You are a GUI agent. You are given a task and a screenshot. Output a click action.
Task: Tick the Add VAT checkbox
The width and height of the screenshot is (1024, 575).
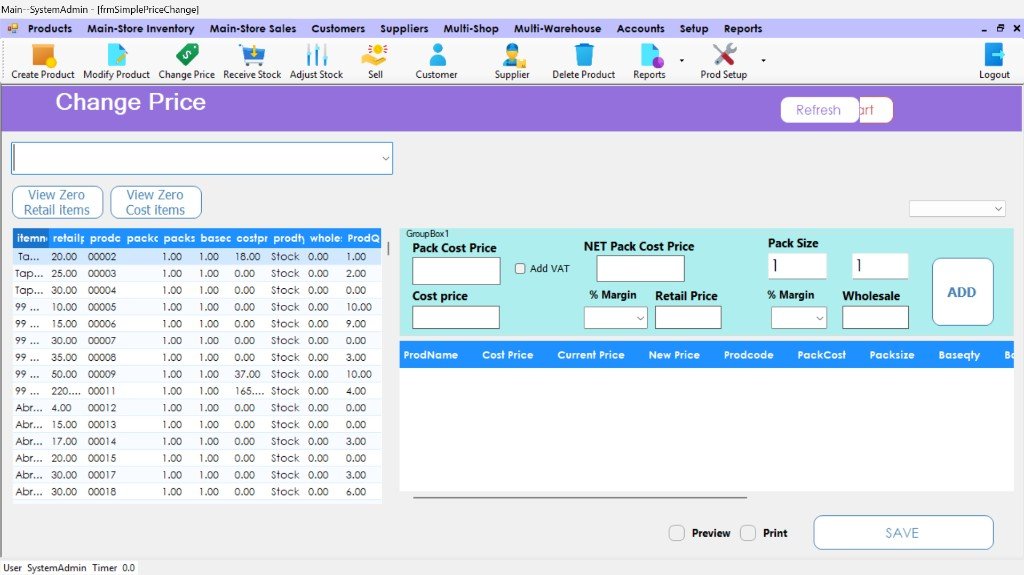pos(520,269)
